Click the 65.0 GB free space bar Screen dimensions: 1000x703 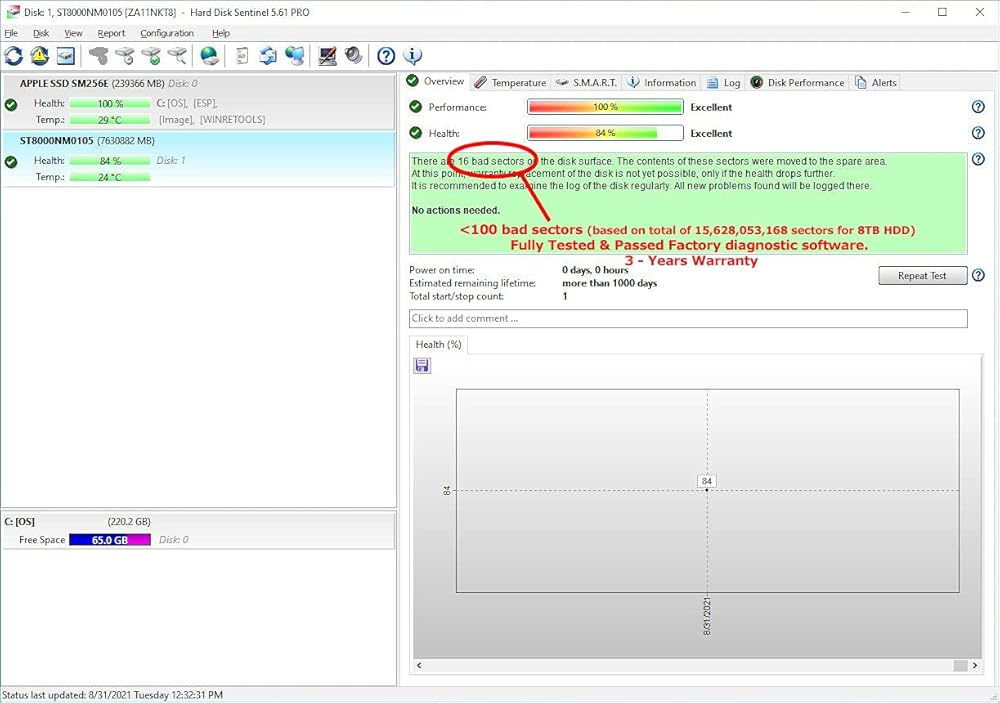click(110, 540)
